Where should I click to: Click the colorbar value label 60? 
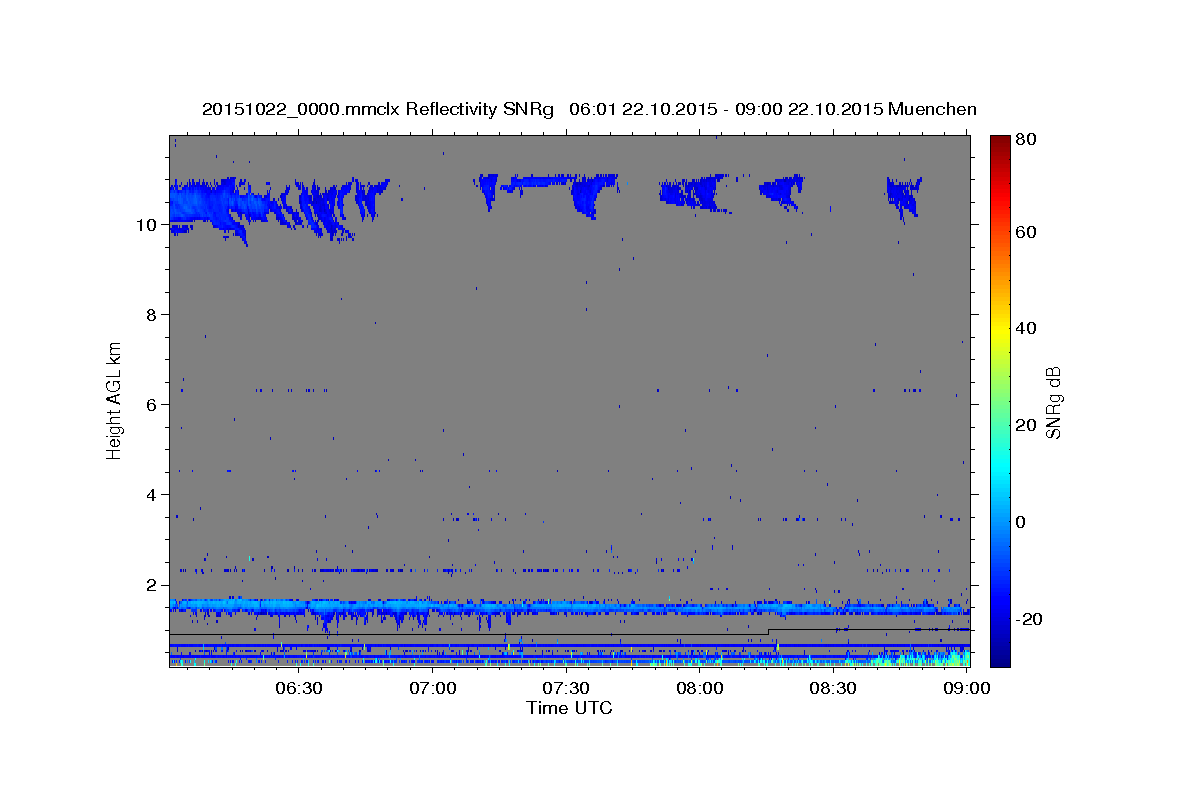(1025, 232)
